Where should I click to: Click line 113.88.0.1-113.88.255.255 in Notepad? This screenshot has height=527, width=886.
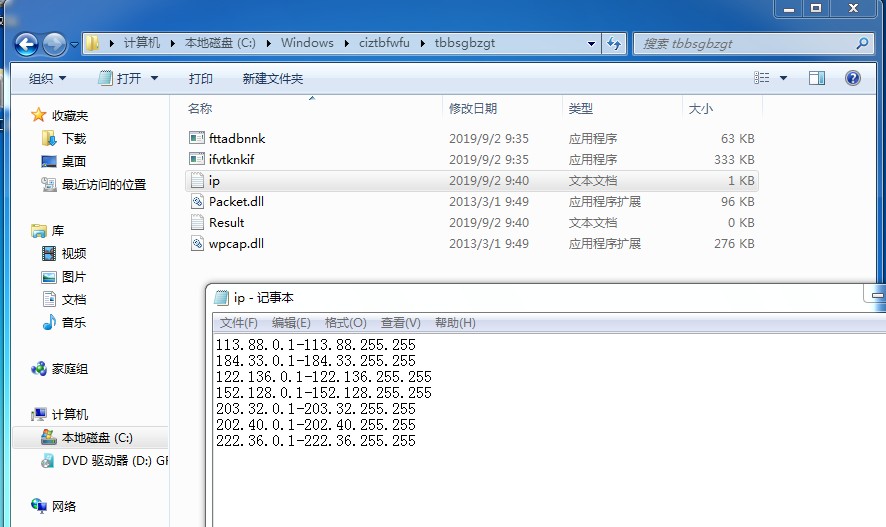pyautogui.click(x=315, y=345)
